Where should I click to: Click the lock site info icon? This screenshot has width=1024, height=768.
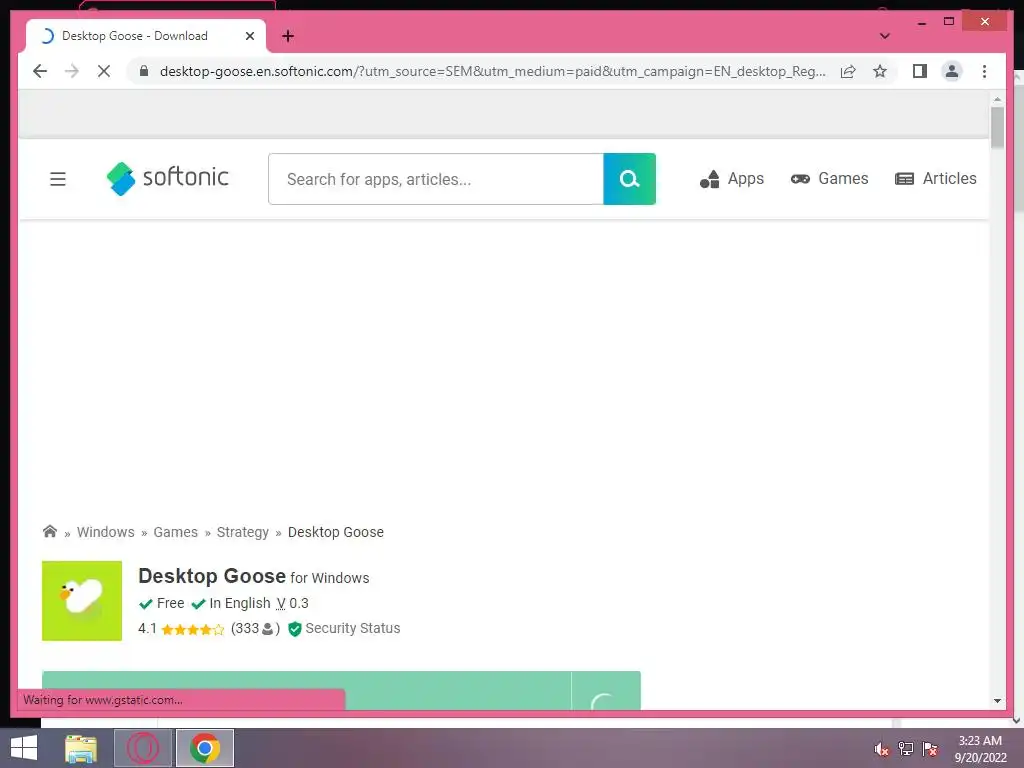tap(144, 71)
